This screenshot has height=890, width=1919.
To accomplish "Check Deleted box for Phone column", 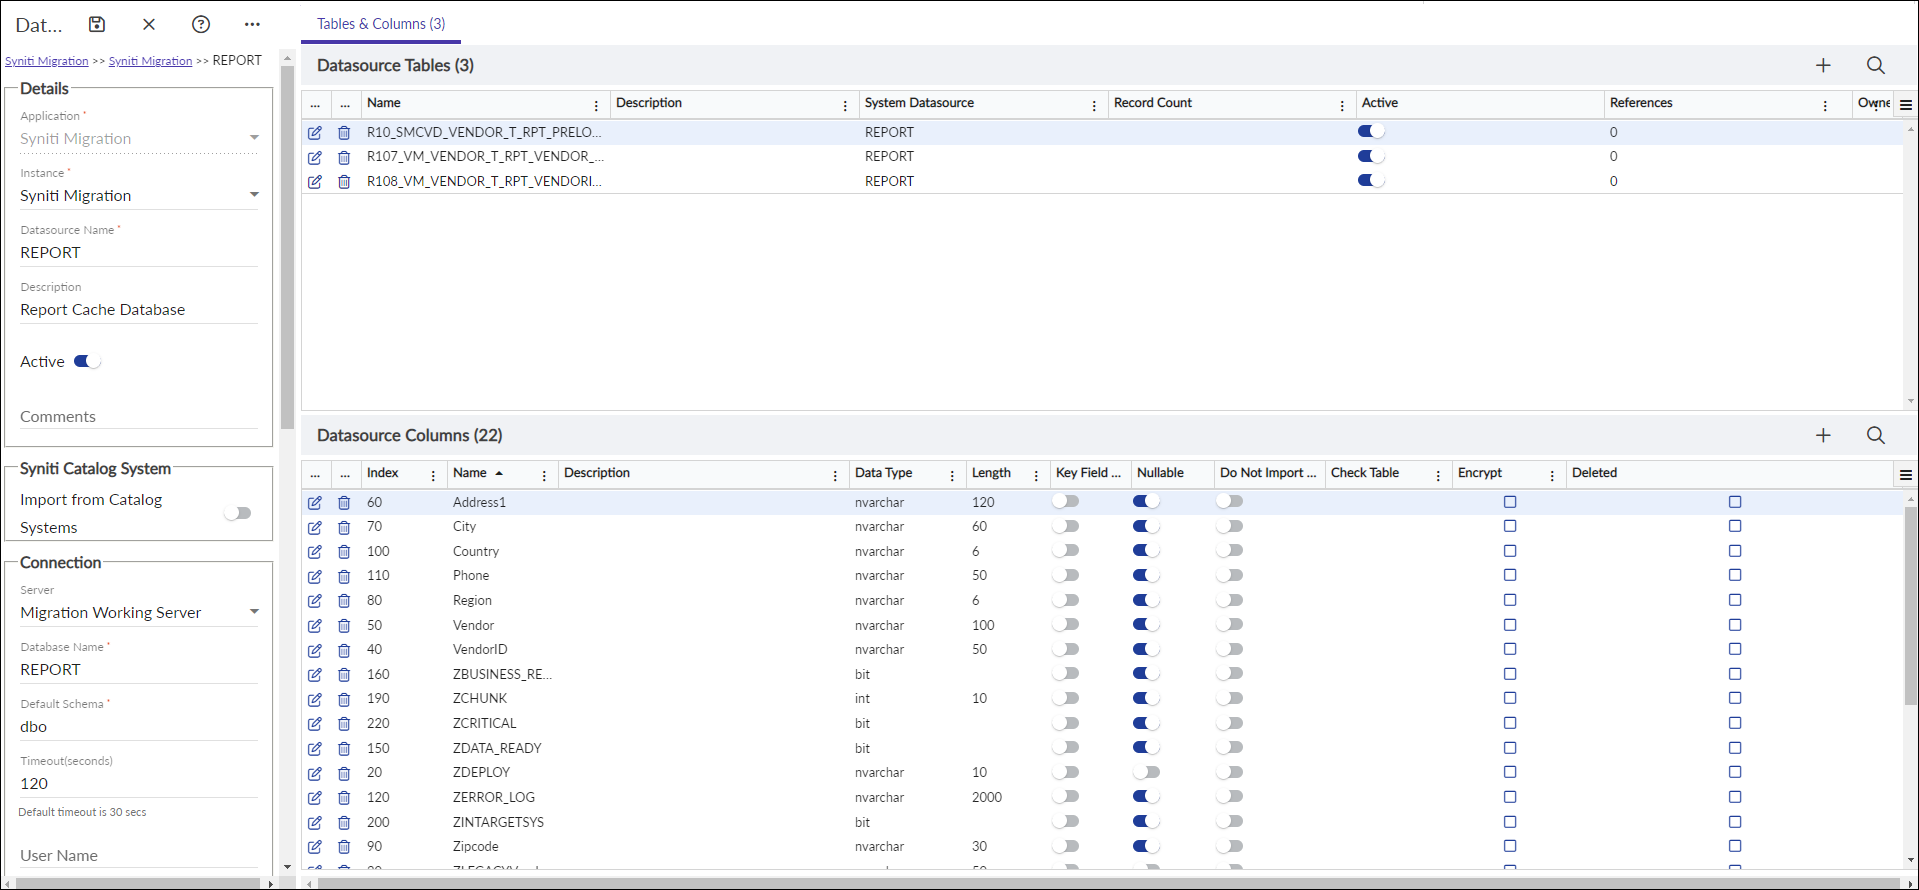I will click(1735, 575).
